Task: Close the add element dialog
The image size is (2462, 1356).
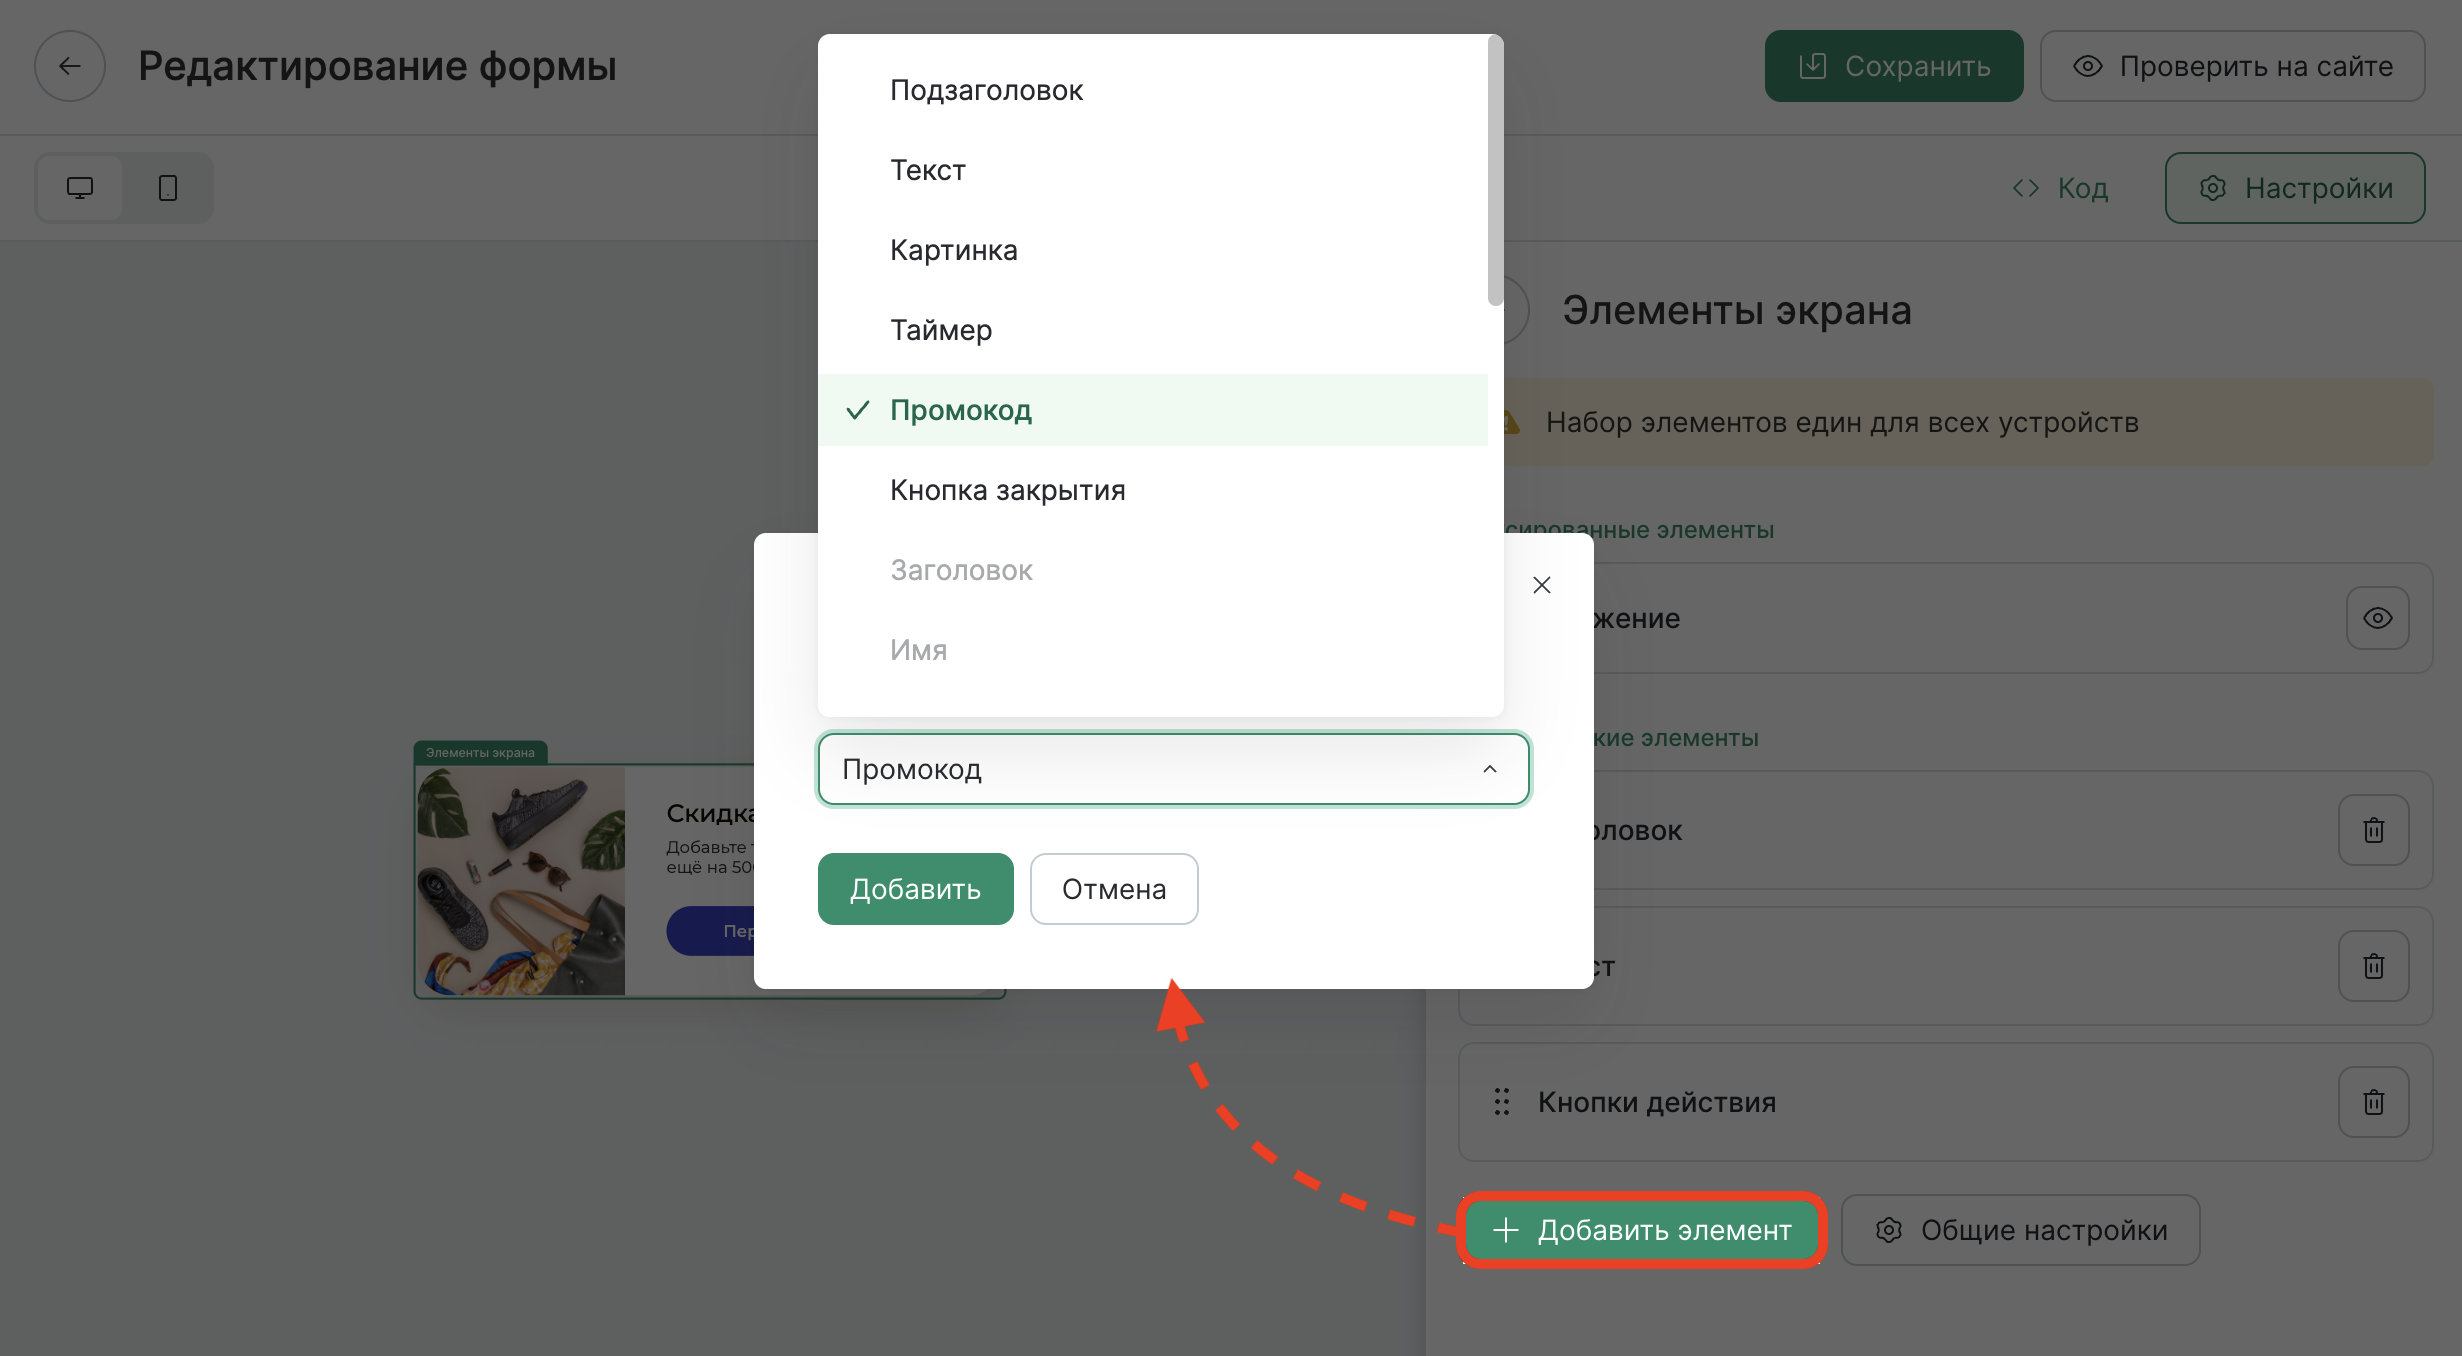Action: 1542,585
